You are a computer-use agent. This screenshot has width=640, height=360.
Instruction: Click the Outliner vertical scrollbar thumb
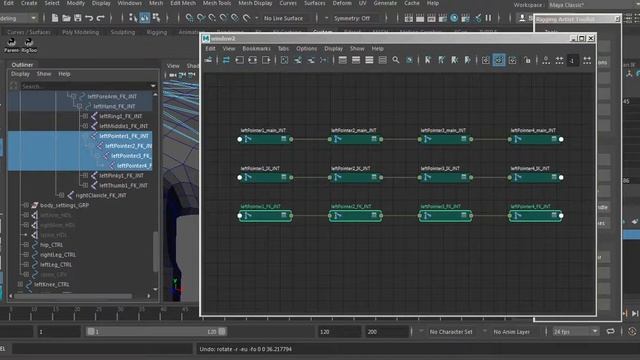click(x=155, y=251)
